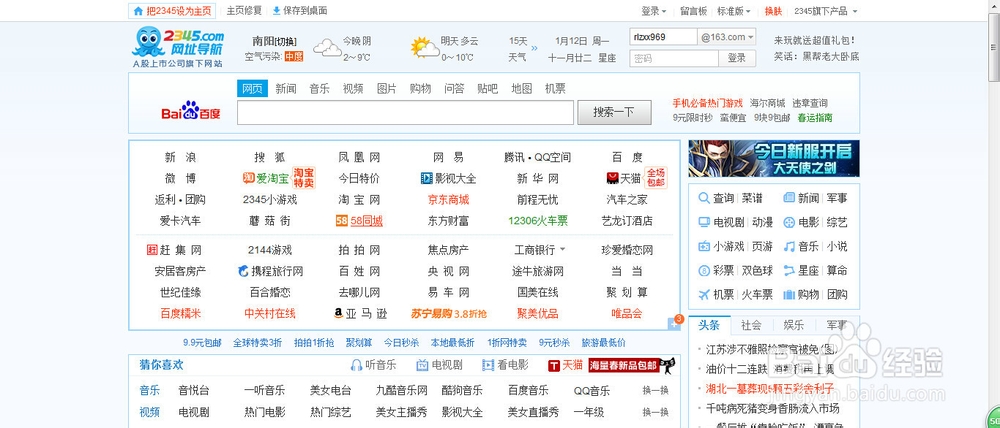1000x428 pixels.
Task: Click the Amazon 'a' icon beside 亚马逊
Action: (339, 313)
